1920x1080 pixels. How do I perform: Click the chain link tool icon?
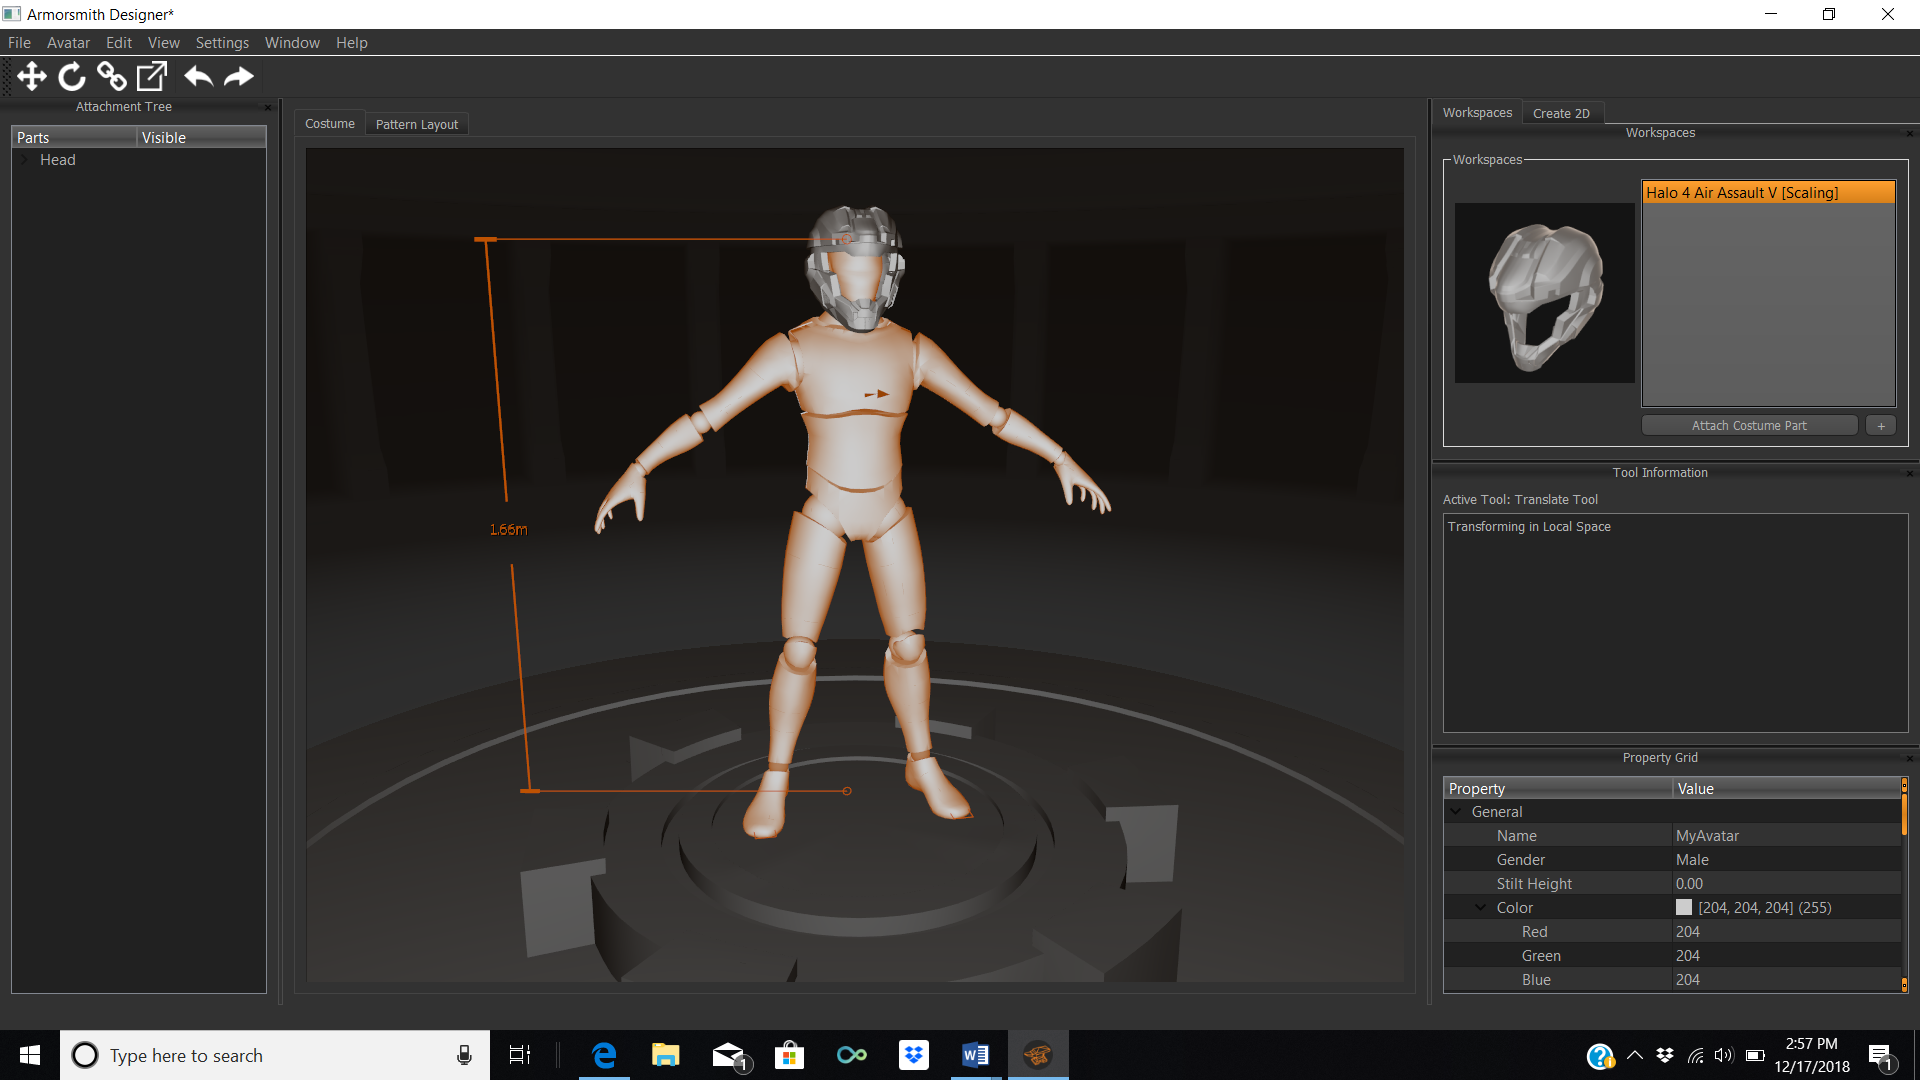point(111,76)
